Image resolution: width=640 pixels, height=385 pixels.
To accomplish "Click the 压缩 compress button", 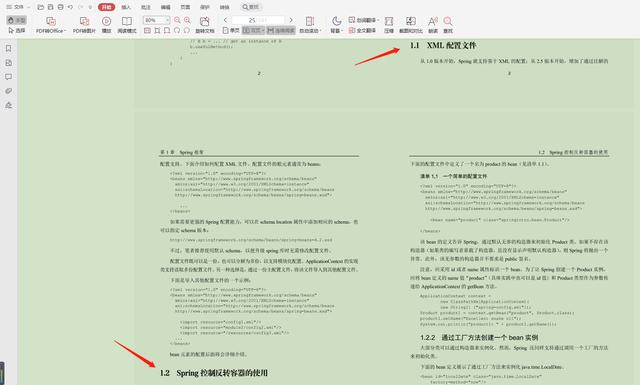I will pos(389,25).
